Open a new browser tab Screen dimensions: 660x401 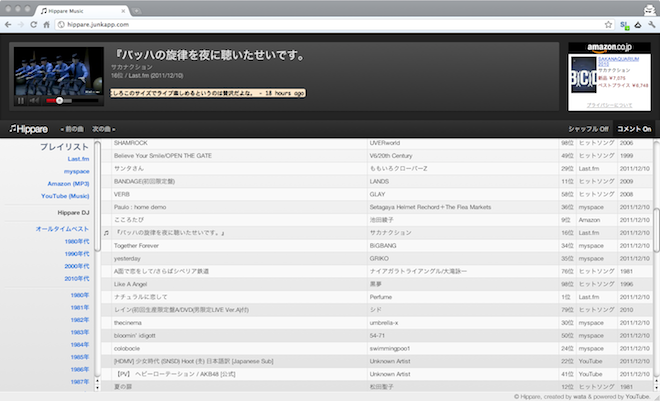pyautogui.click(x=136, y=11)
